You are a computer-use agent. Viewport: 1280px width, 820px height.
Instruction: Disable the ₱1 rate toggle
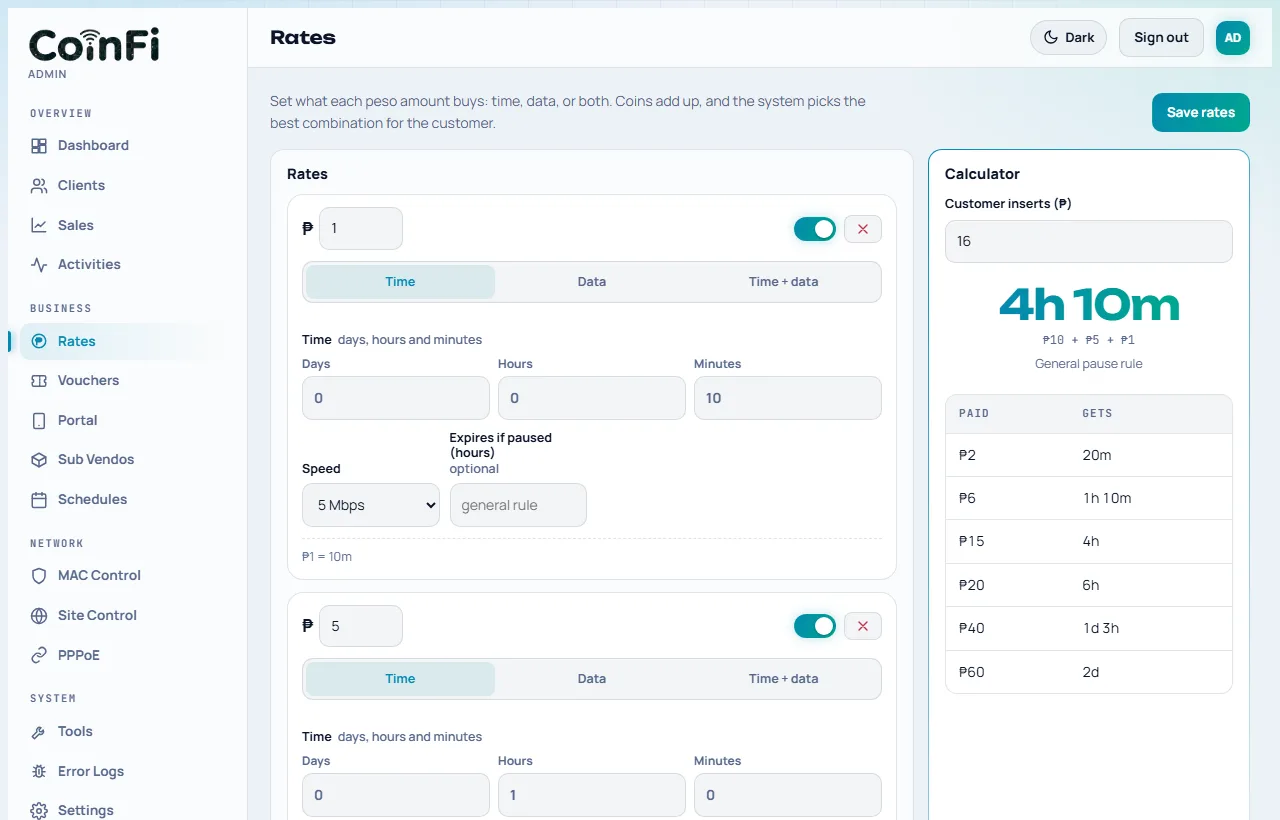click(x=815, y=229)
